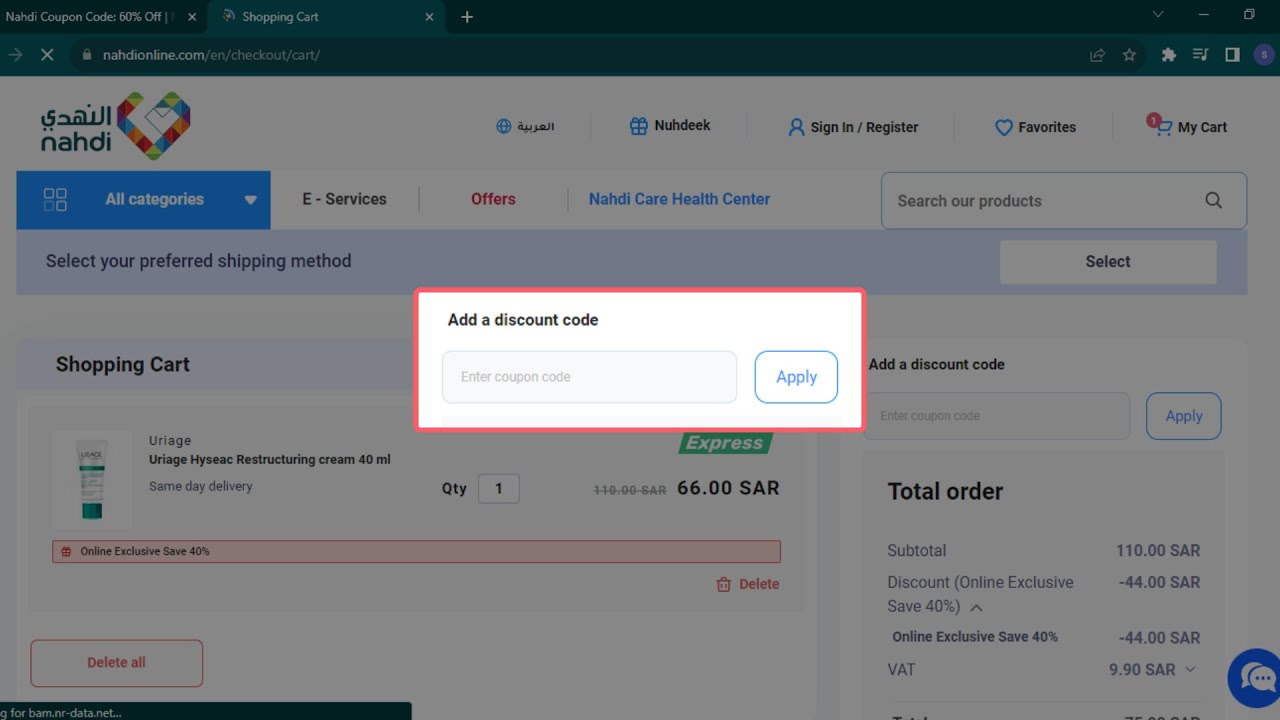The width and height of the screenshot is (1280, 720).
Task: Click browser forward arrow
Action: 14,55
